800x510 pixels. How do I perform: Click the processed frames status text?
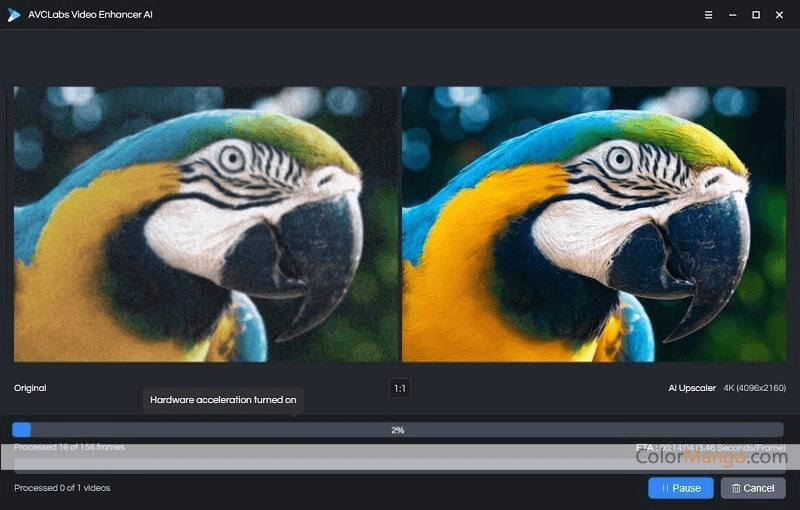(69, 447)
